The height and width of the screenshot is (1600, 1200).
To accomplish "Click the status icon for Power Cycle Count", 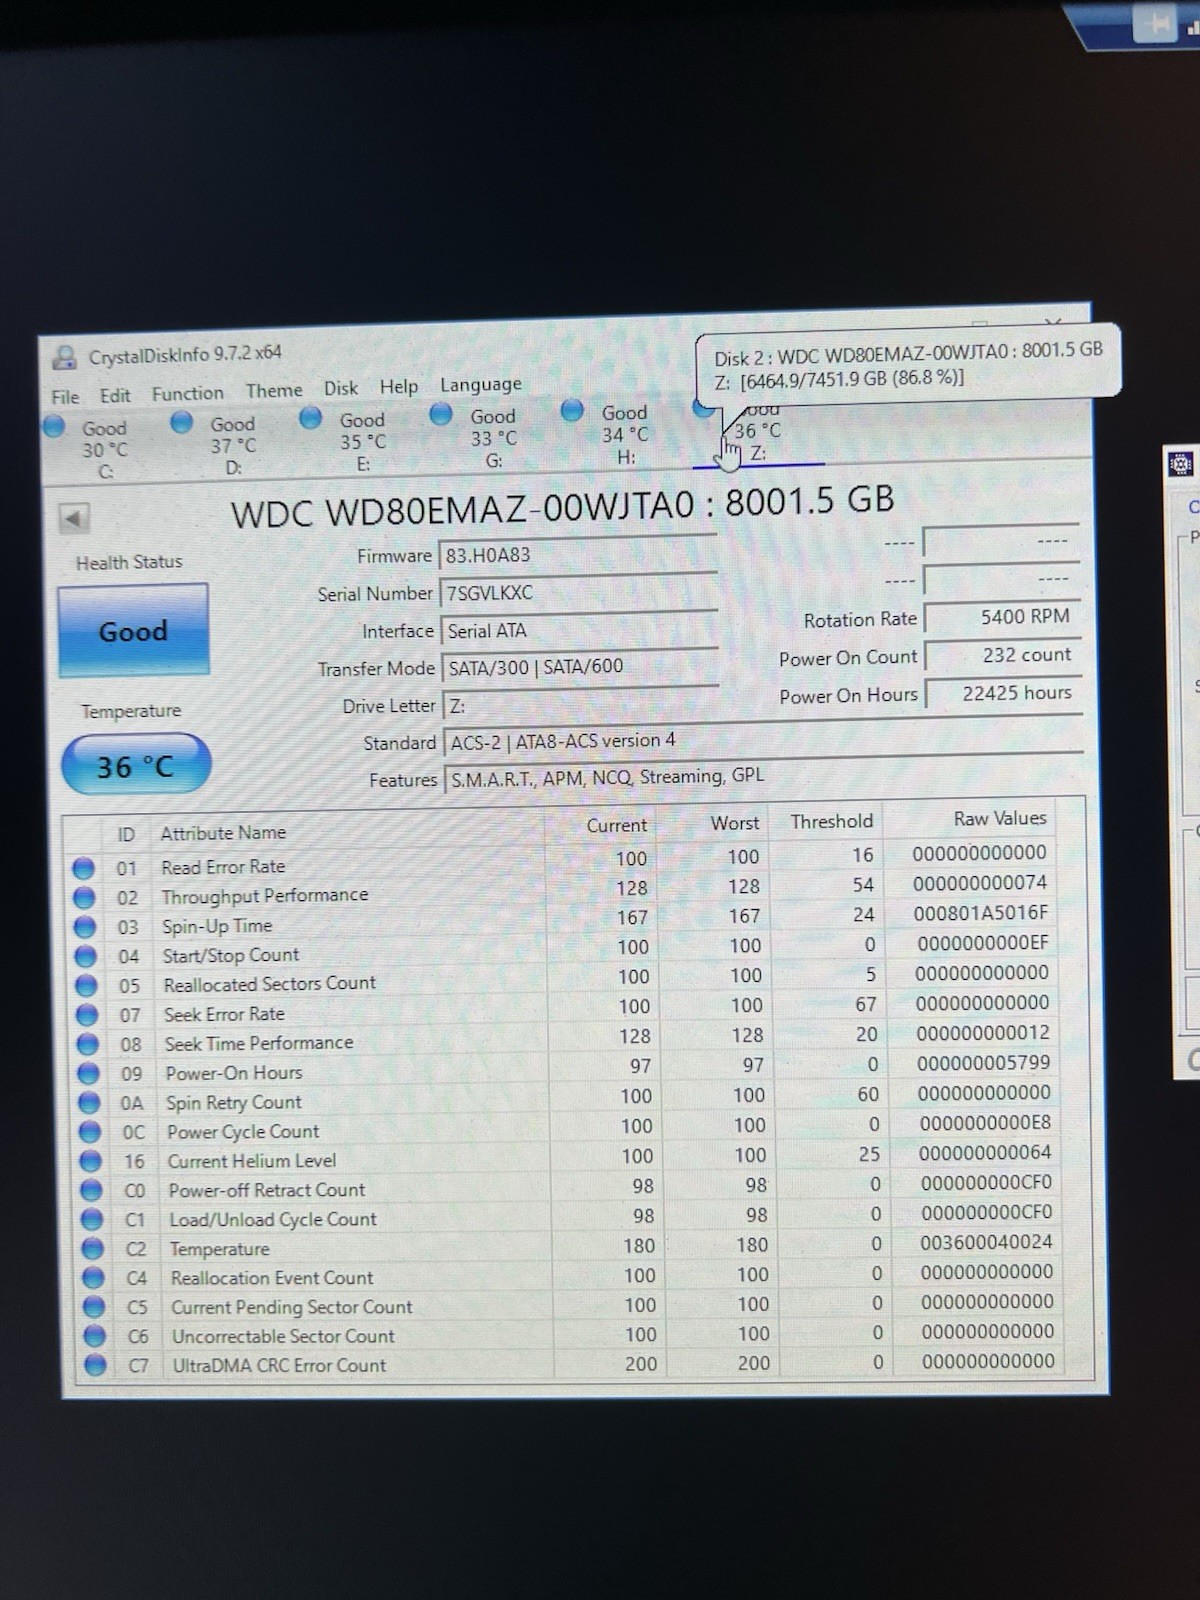I will pyautogui.click(x=90, y=1132).
